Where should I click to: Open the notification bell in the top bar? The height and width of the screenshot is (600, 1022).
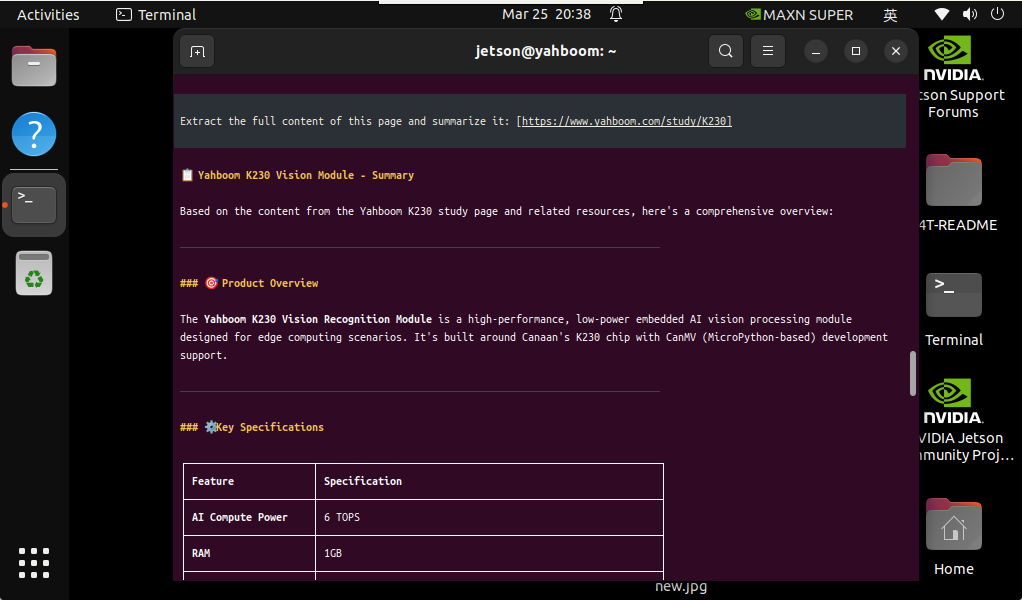(616, 14)
